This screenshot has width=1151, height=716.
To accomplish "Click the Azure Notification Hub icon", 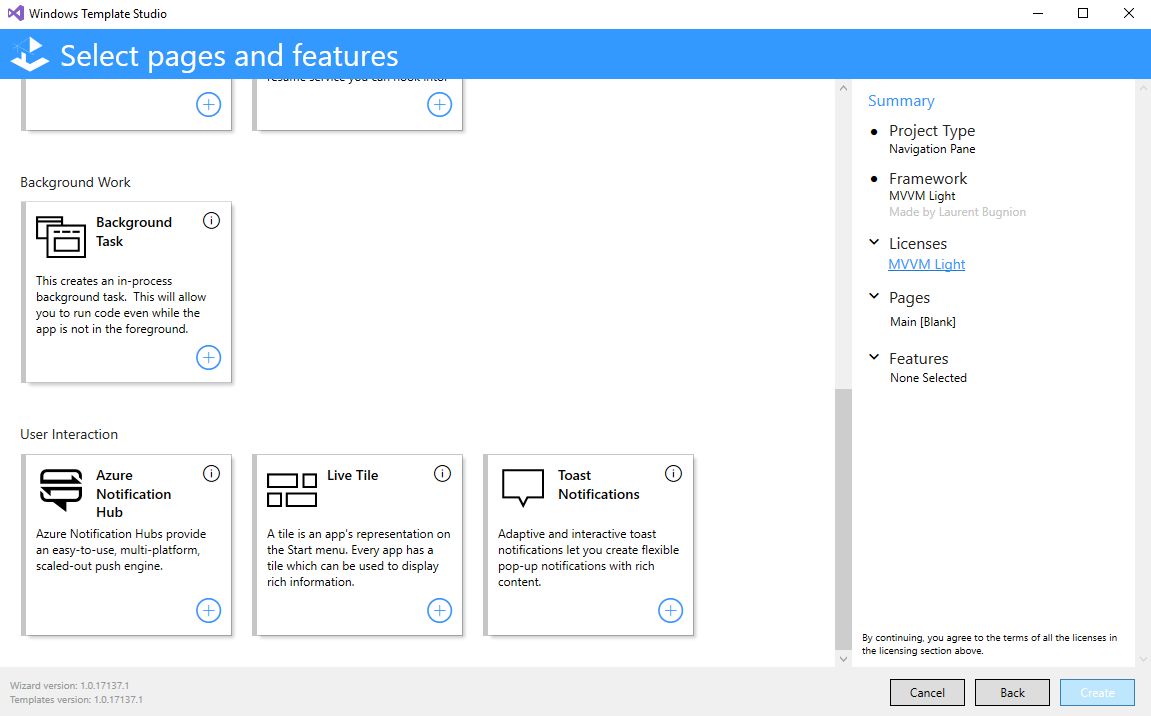I will pos(61,490).
